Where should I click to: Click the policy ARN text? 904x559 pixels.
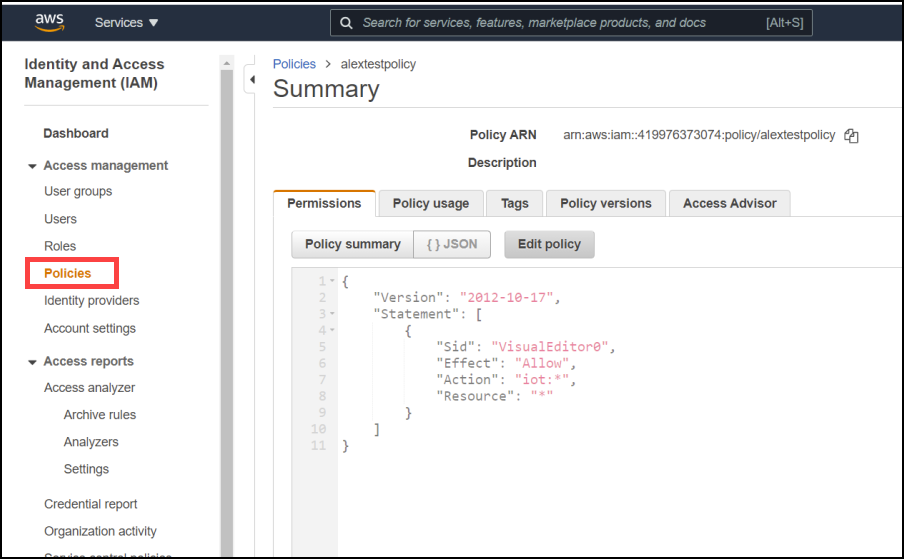point(699,135)
